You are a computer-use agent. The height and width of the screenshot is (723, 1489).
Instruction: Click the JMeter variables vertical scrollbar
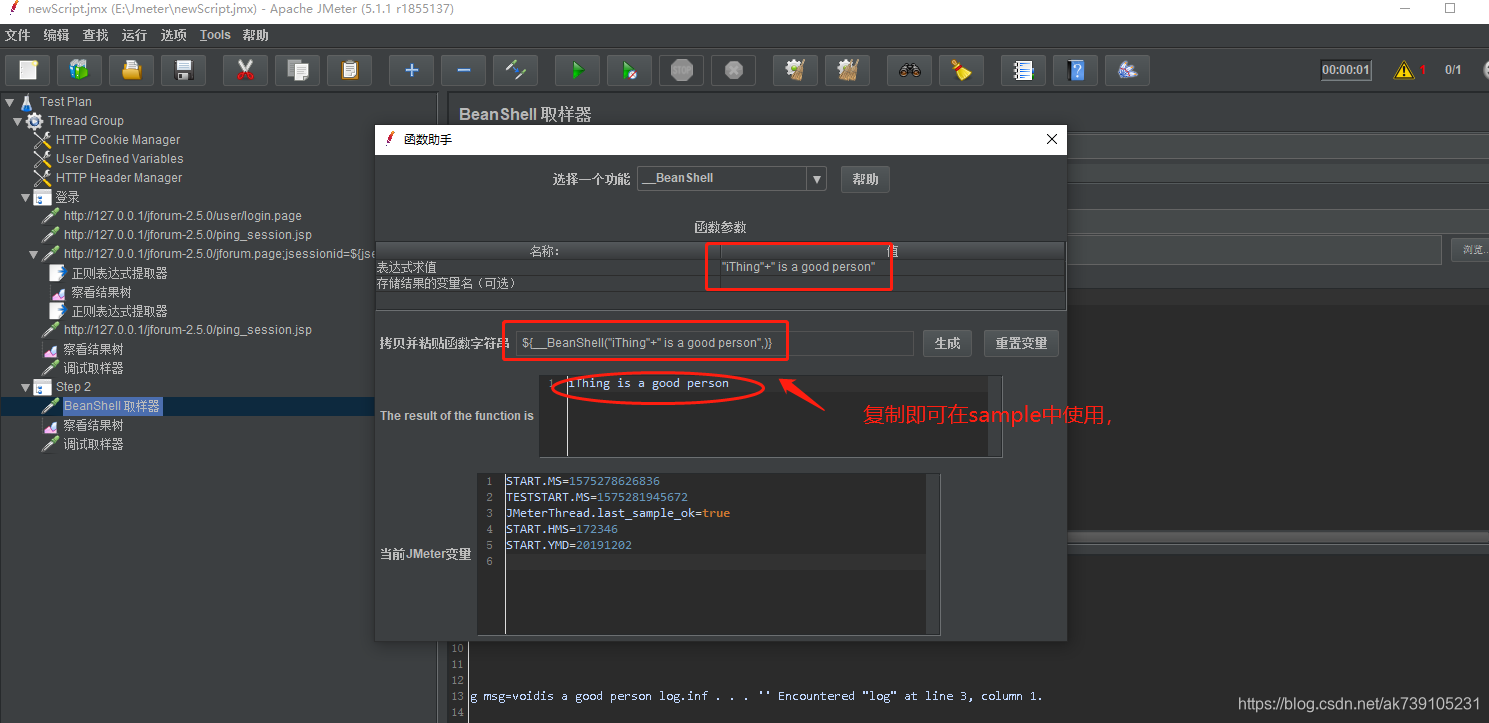coord(933,554)
